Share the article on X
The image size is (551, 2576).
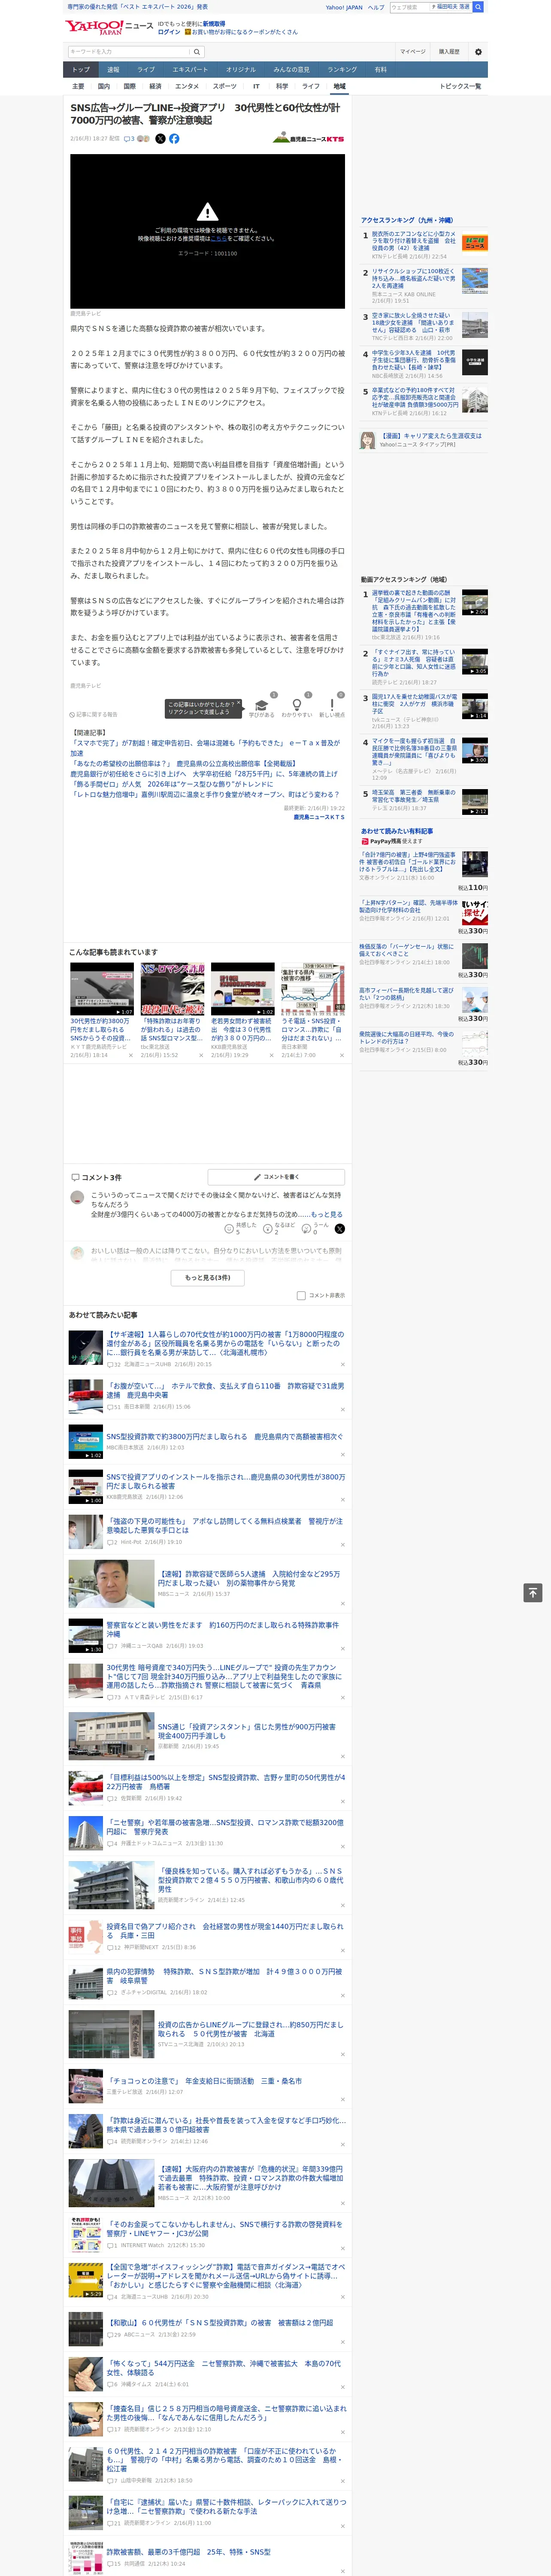point(160,139)
